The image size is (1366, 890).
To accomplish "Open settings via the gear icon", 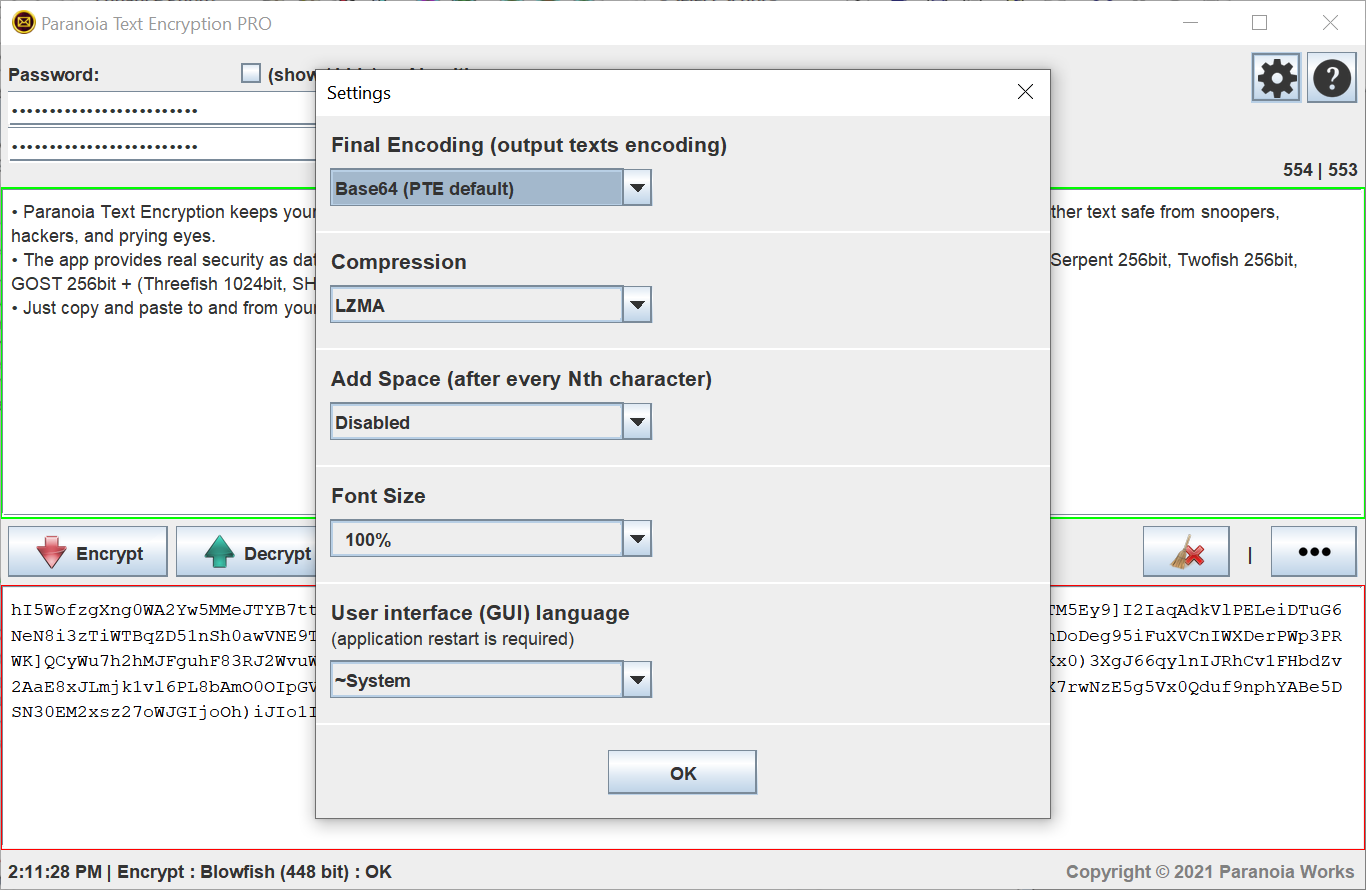I will (1276, 78).
